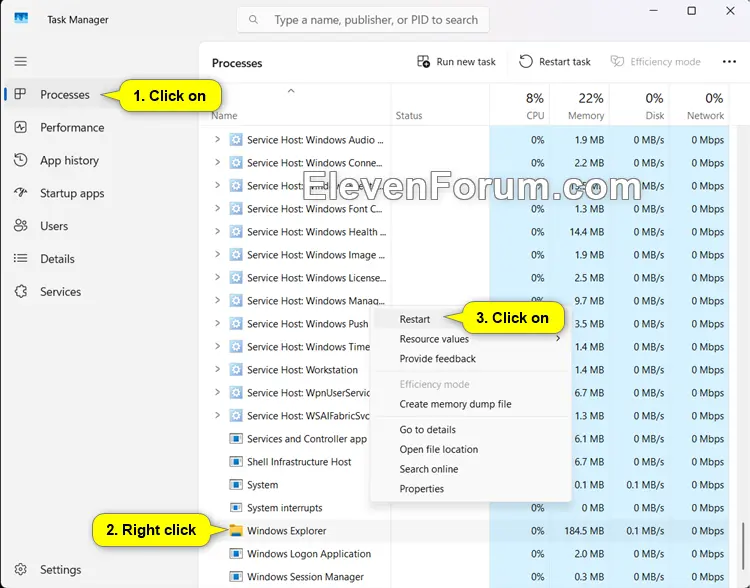
Task: Click the vertical scrollbar thumb of process list
Action: point(742,544)
